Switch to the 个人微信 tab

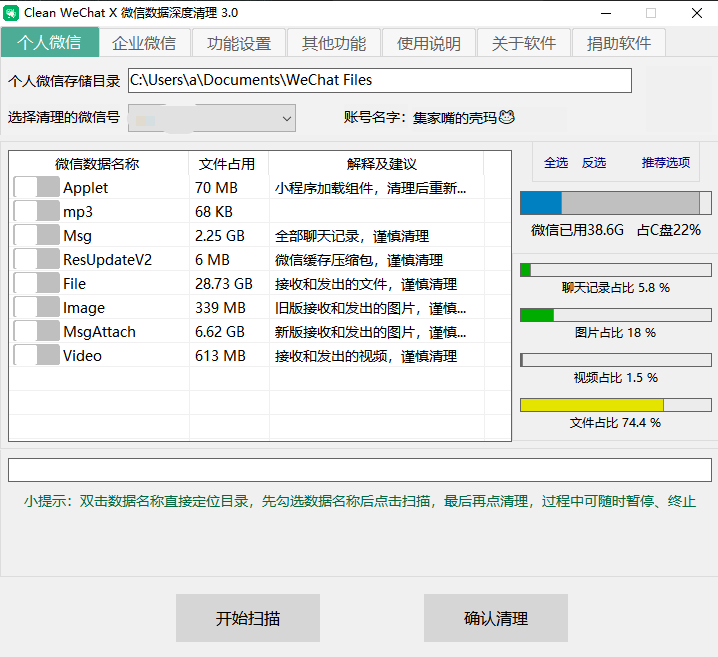tap(49, 43)
